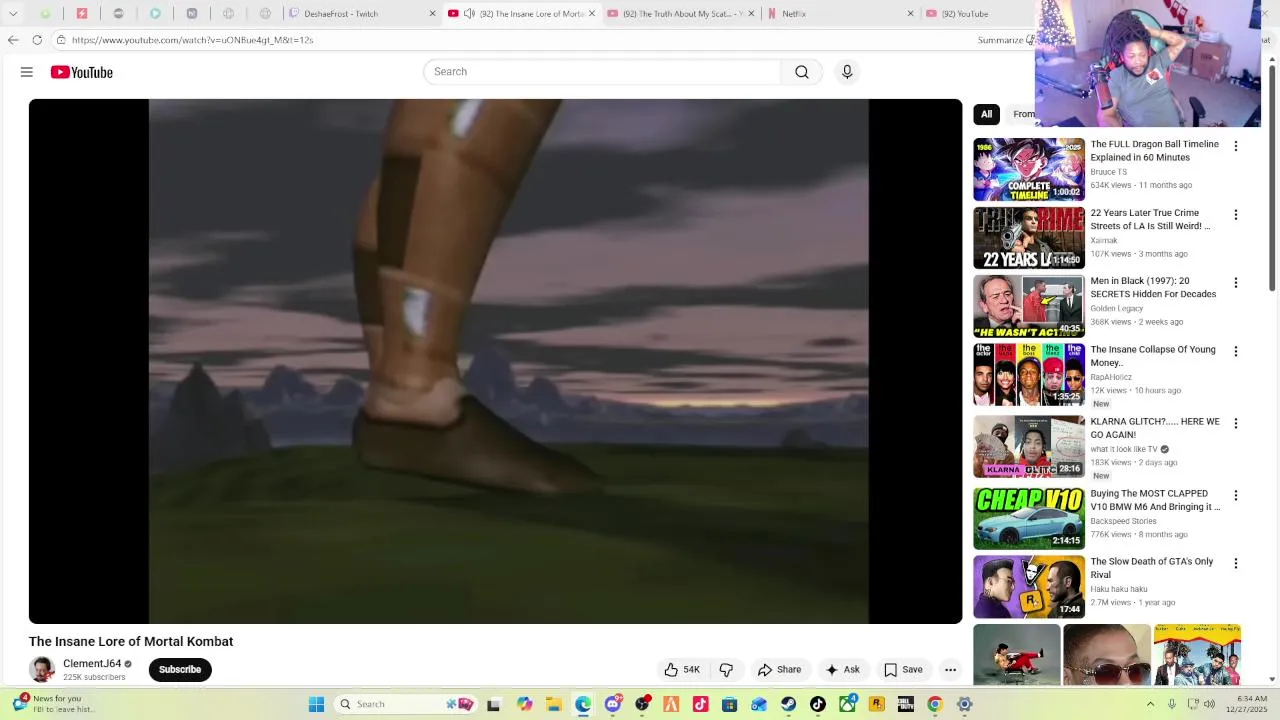This screenshot has width=1280, height=720.
Task: Open options for the Slow Death of GTA's Rival video
Action: pyautogui.click(x=1236, y=564)
